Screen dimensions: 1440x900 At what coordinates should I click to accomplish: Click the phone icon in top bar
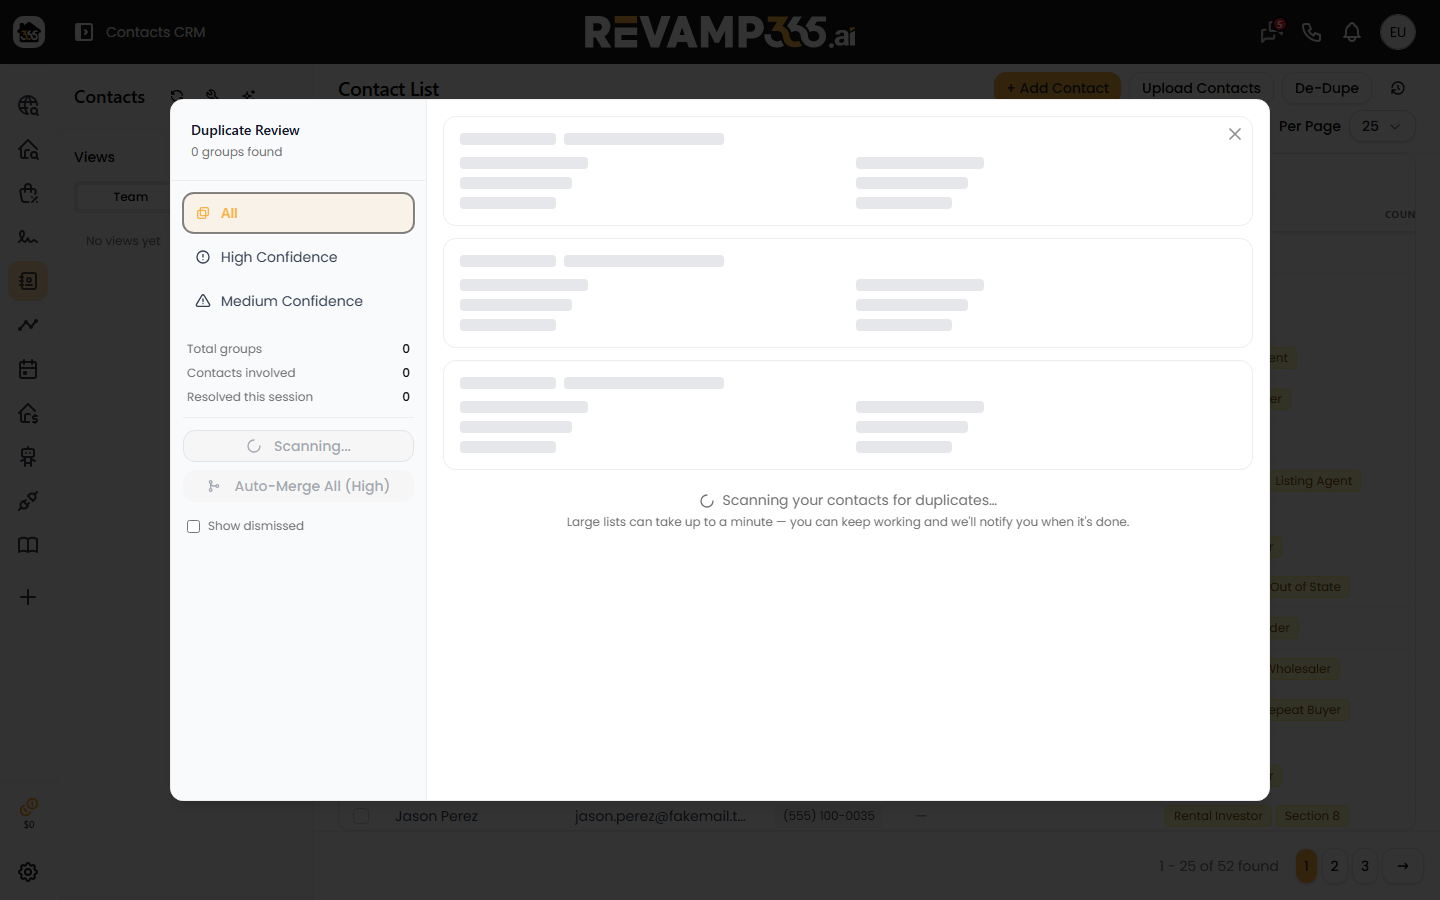point(1312,32)
